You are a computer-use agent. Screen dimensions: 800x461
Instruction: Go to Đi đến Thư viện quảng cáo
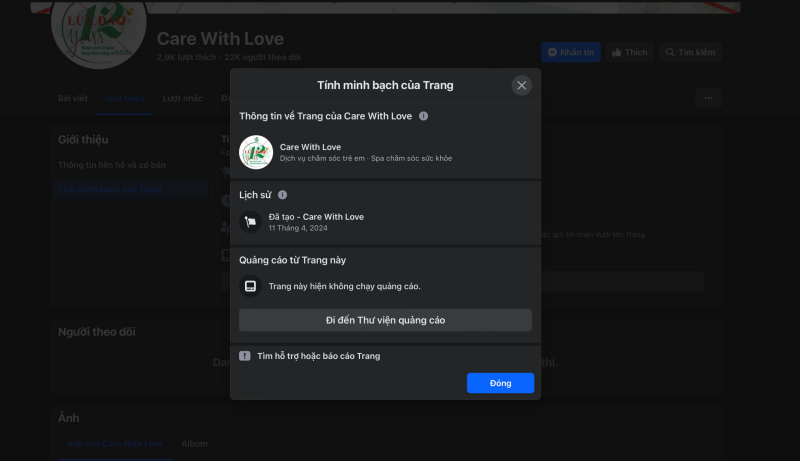(385, 320)
